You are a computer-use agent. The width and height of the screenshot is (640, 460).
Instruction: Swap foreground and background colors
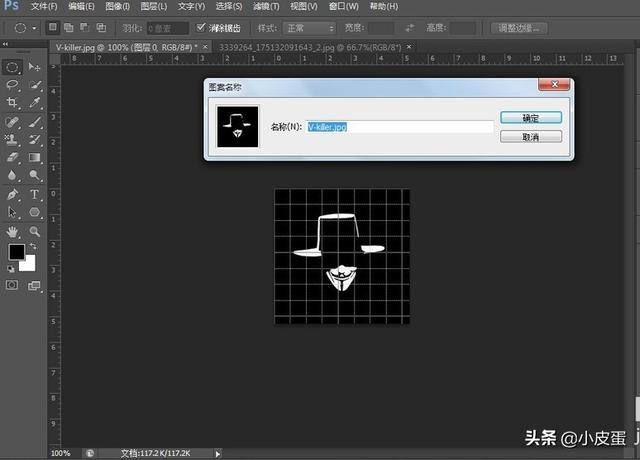tap(33, 246)
